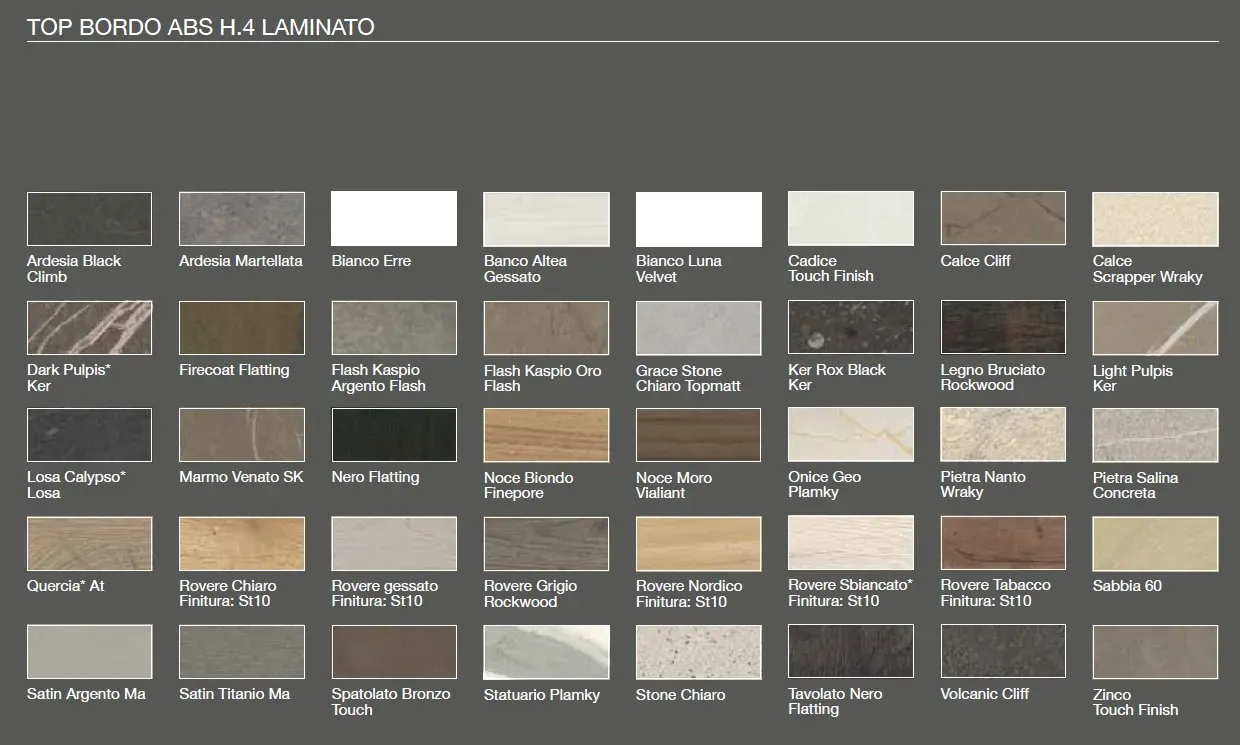
Task: Pick the Calce Cliff laminate sample
Action: coord(1003,219)
